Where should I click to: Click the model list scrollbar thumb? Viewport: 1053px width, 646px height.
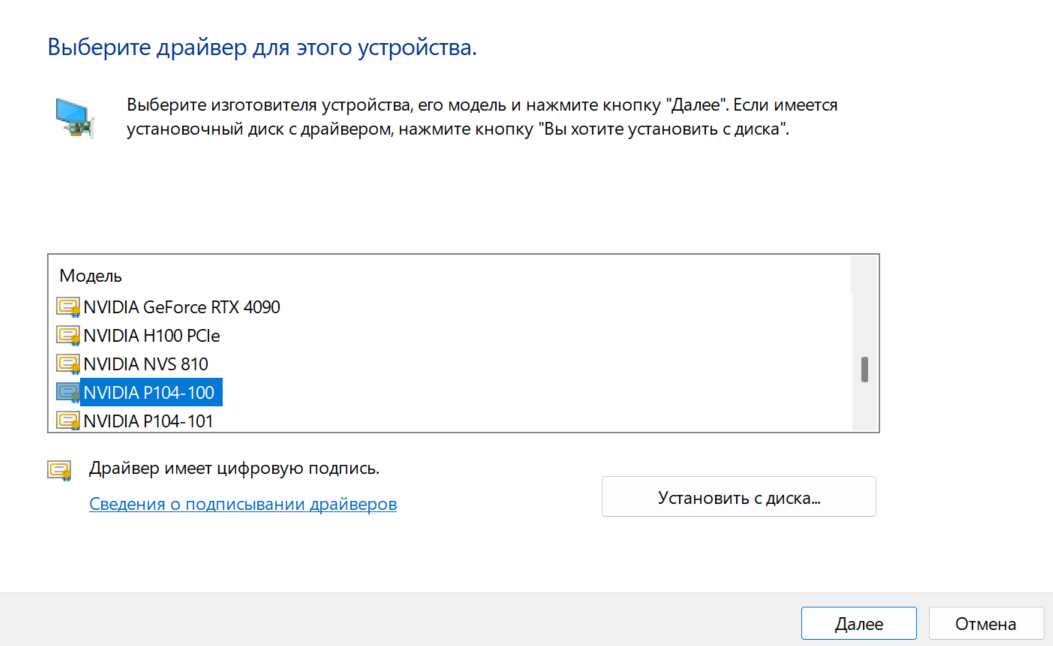864,369
